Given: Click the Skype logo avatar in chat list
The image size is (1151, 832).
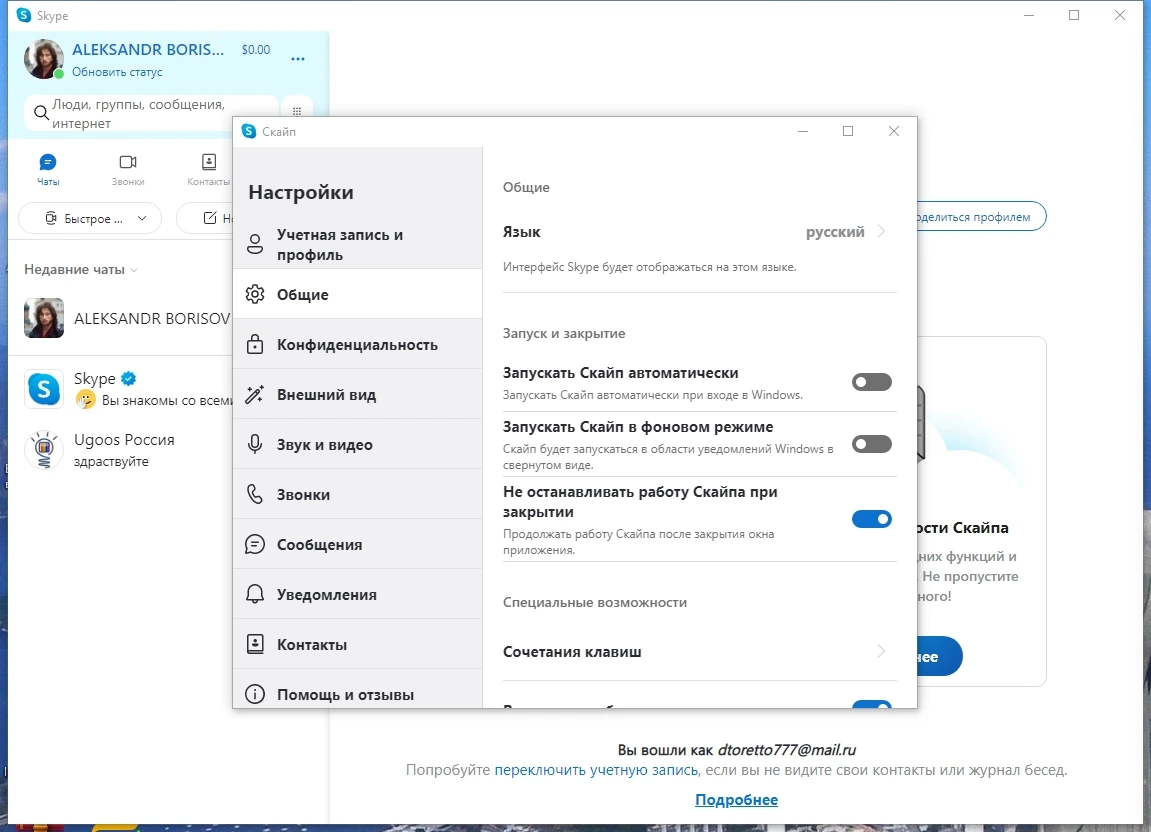Looking at the screenshot, I should (x=44, y=388).
